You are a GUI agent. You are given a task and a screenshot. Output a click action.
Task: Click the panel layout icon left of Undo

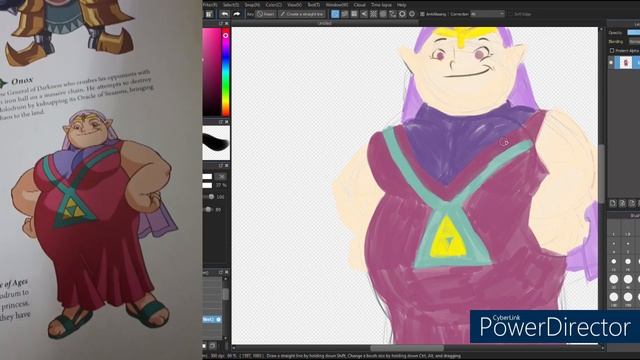tap(209, 14)
